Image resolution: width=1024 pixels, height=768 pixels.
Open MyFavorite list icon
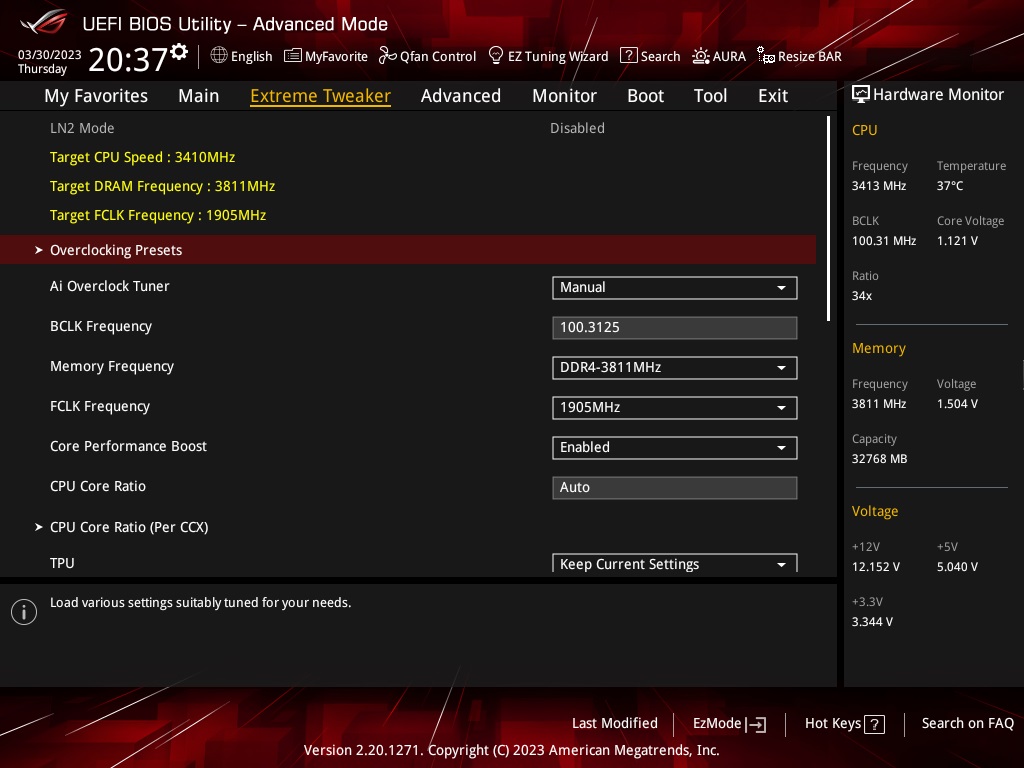coord(293,56)
